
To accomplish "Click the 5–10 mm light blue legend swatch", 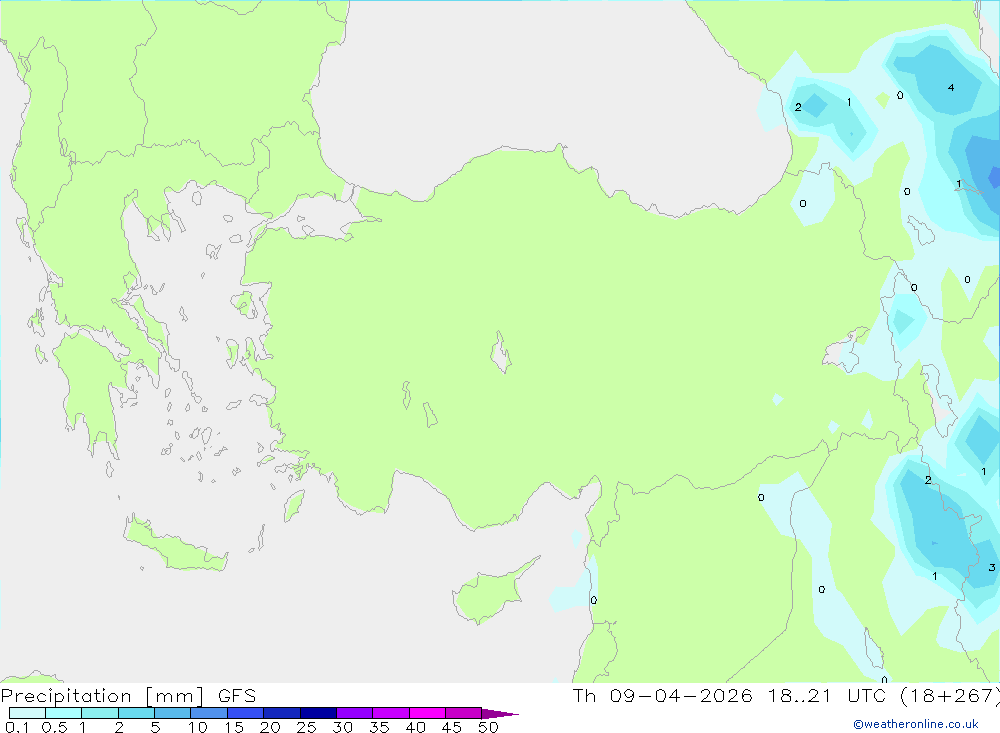I will tap(173, 713).
